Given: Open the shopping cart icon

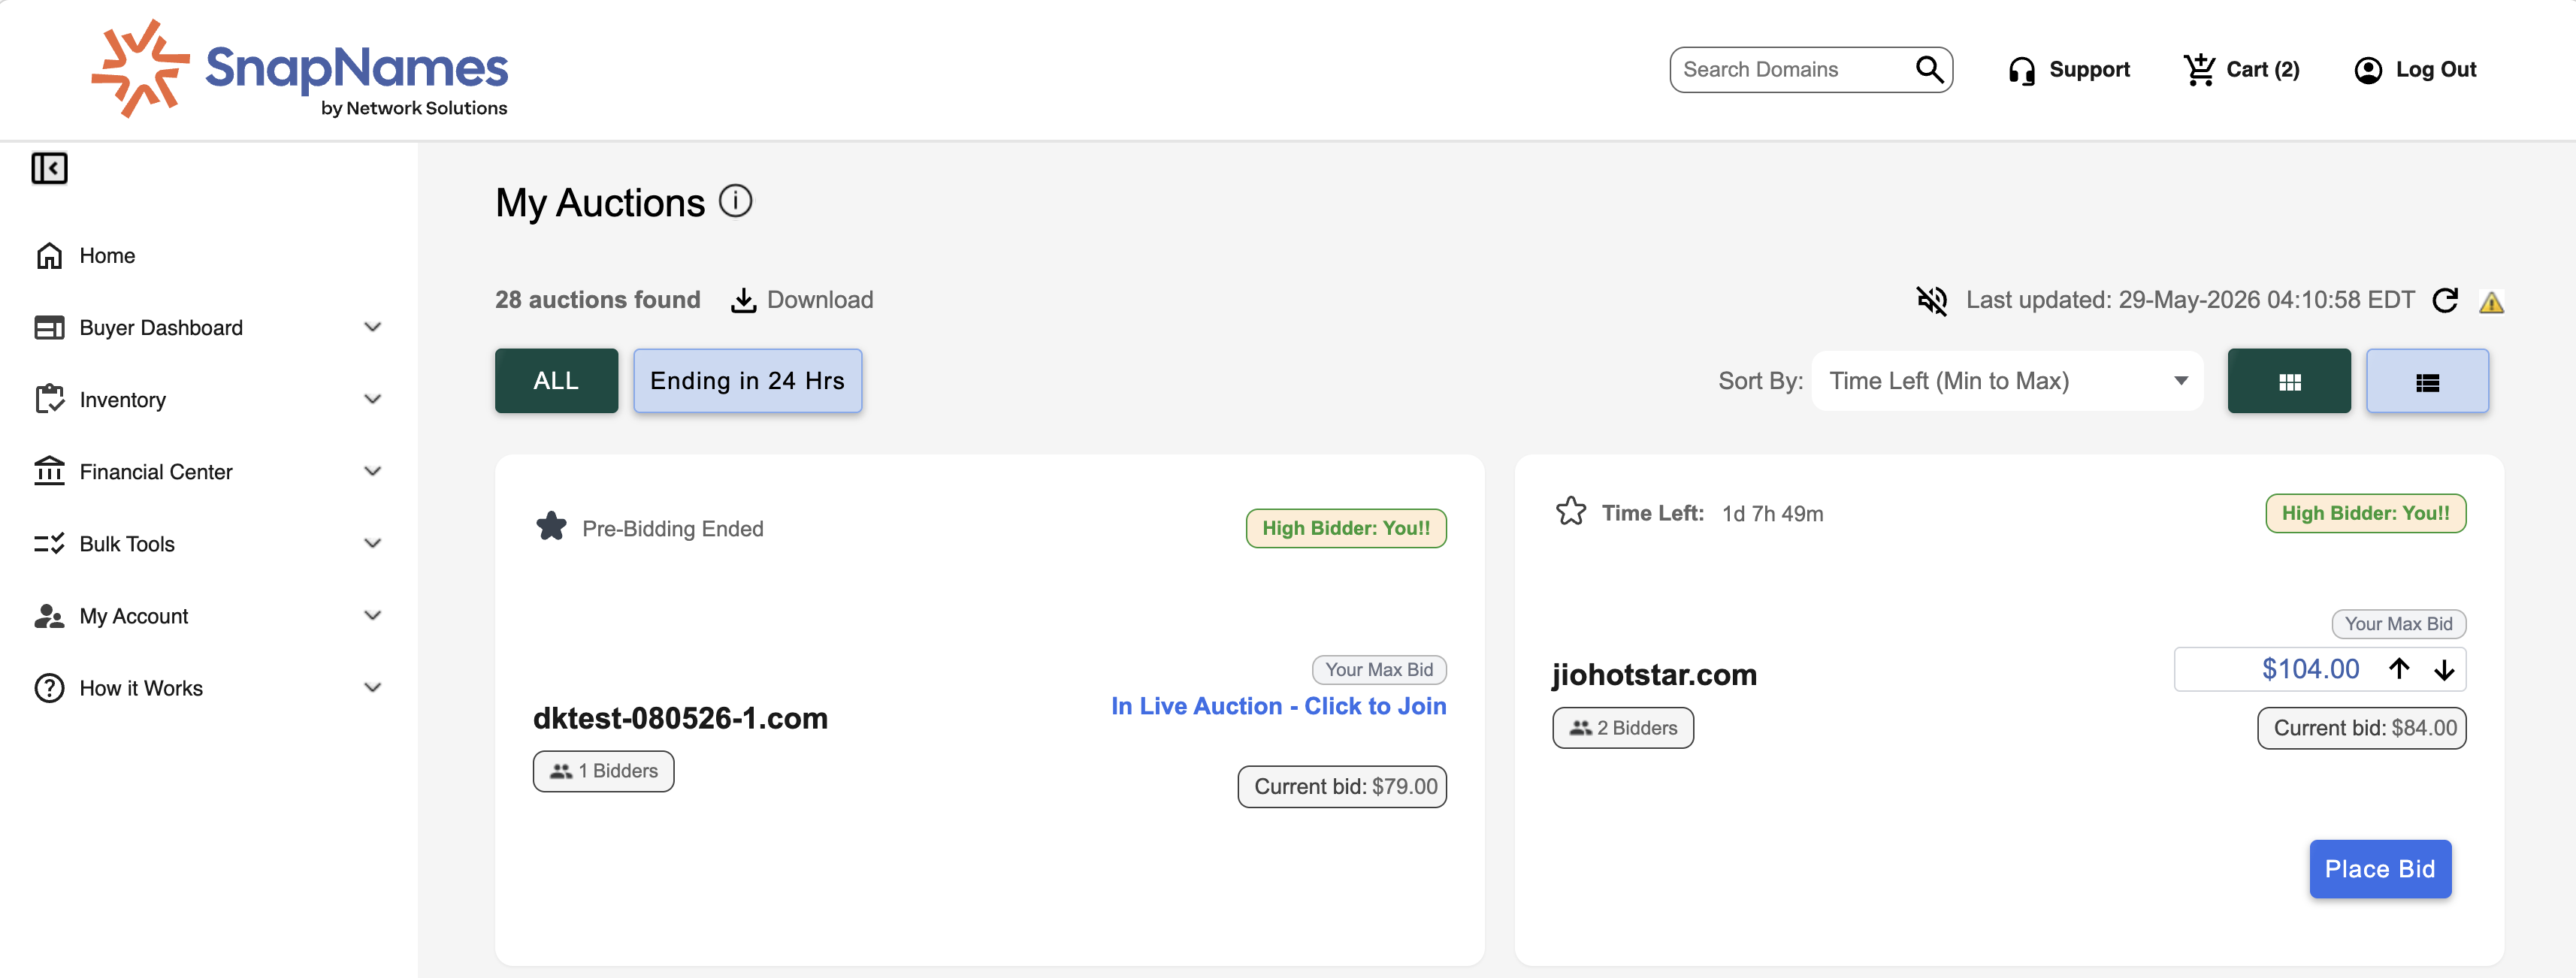Looking at the screenshot, I should (2199, 69).
